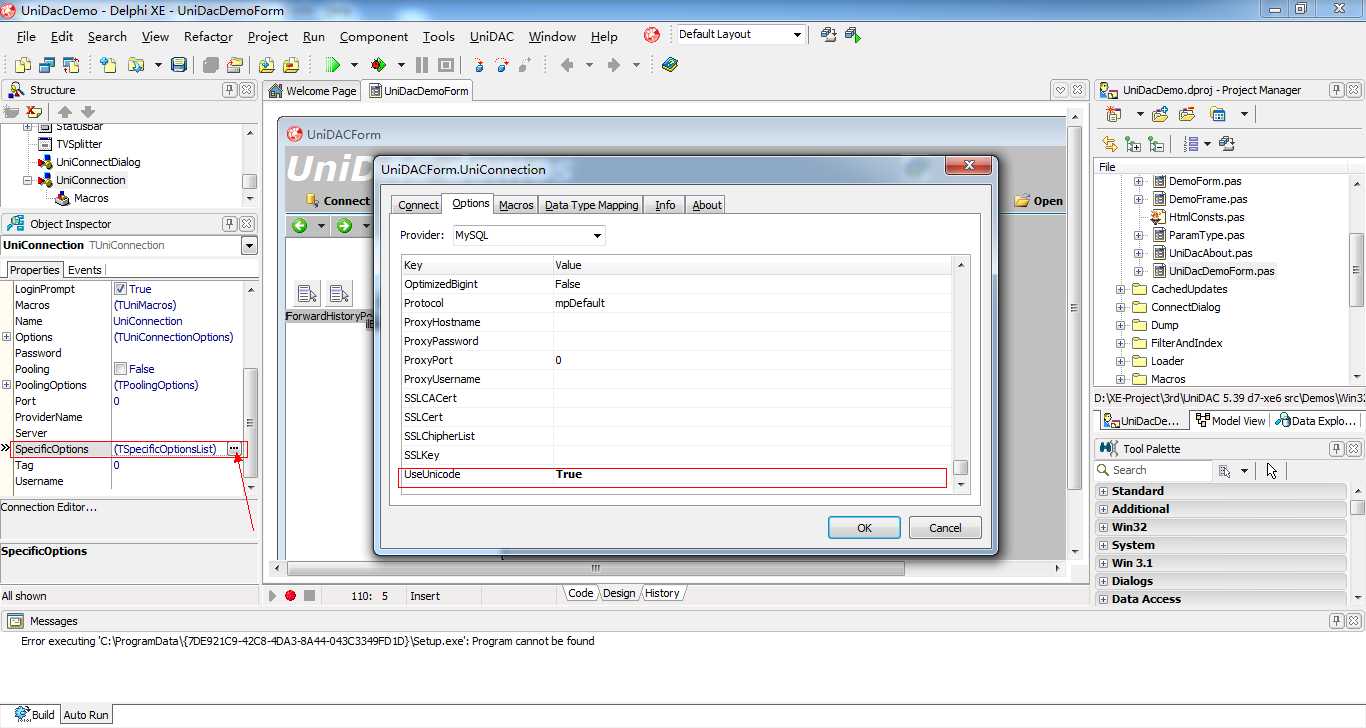Click the options list vertical scrollbar thumb

[961, 467]
